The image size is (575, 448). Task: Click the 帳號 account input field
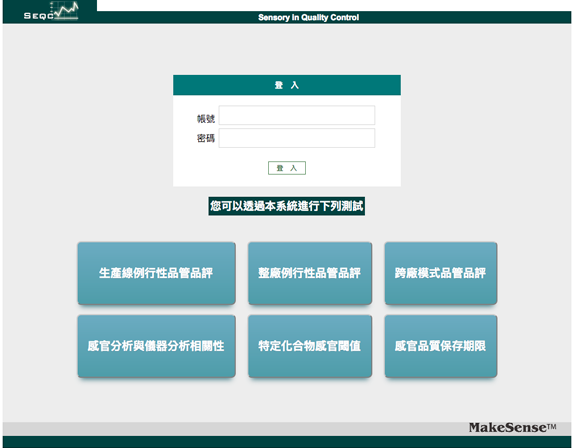point(297,115)
